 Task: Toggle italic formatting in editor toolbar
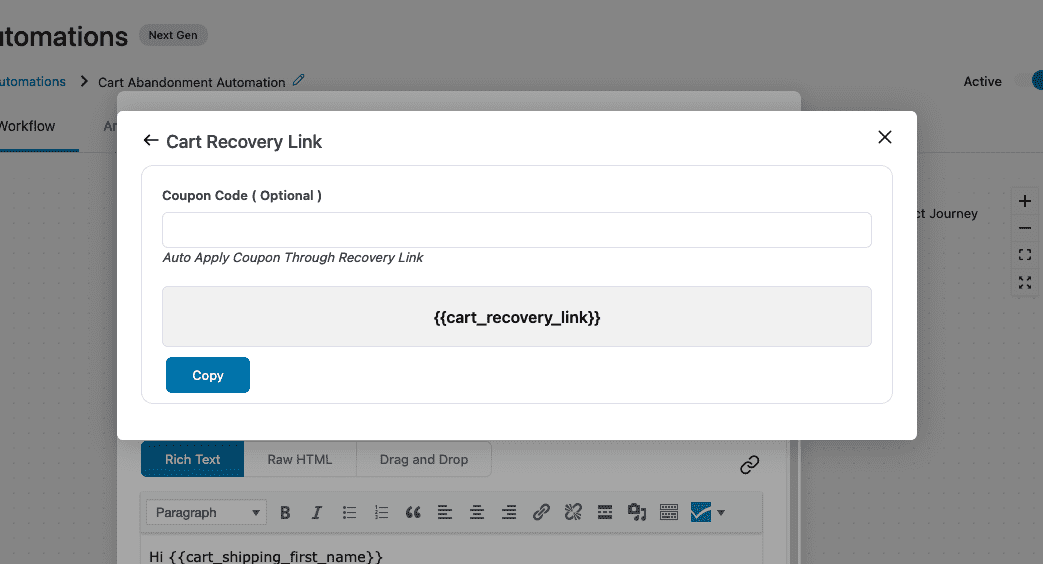(x=317, y=512)
